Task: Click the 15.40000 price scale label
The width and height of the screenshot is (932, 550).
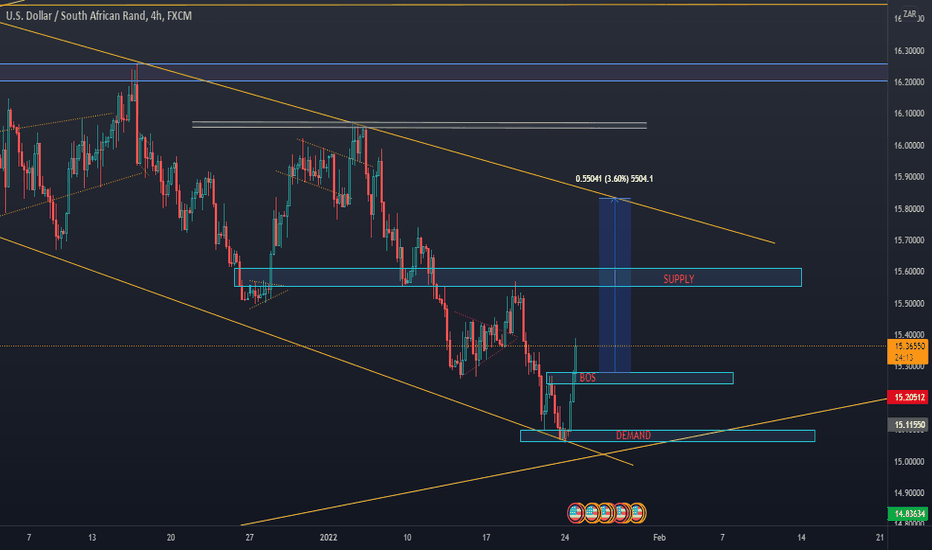Action: (x=909, y=335)
